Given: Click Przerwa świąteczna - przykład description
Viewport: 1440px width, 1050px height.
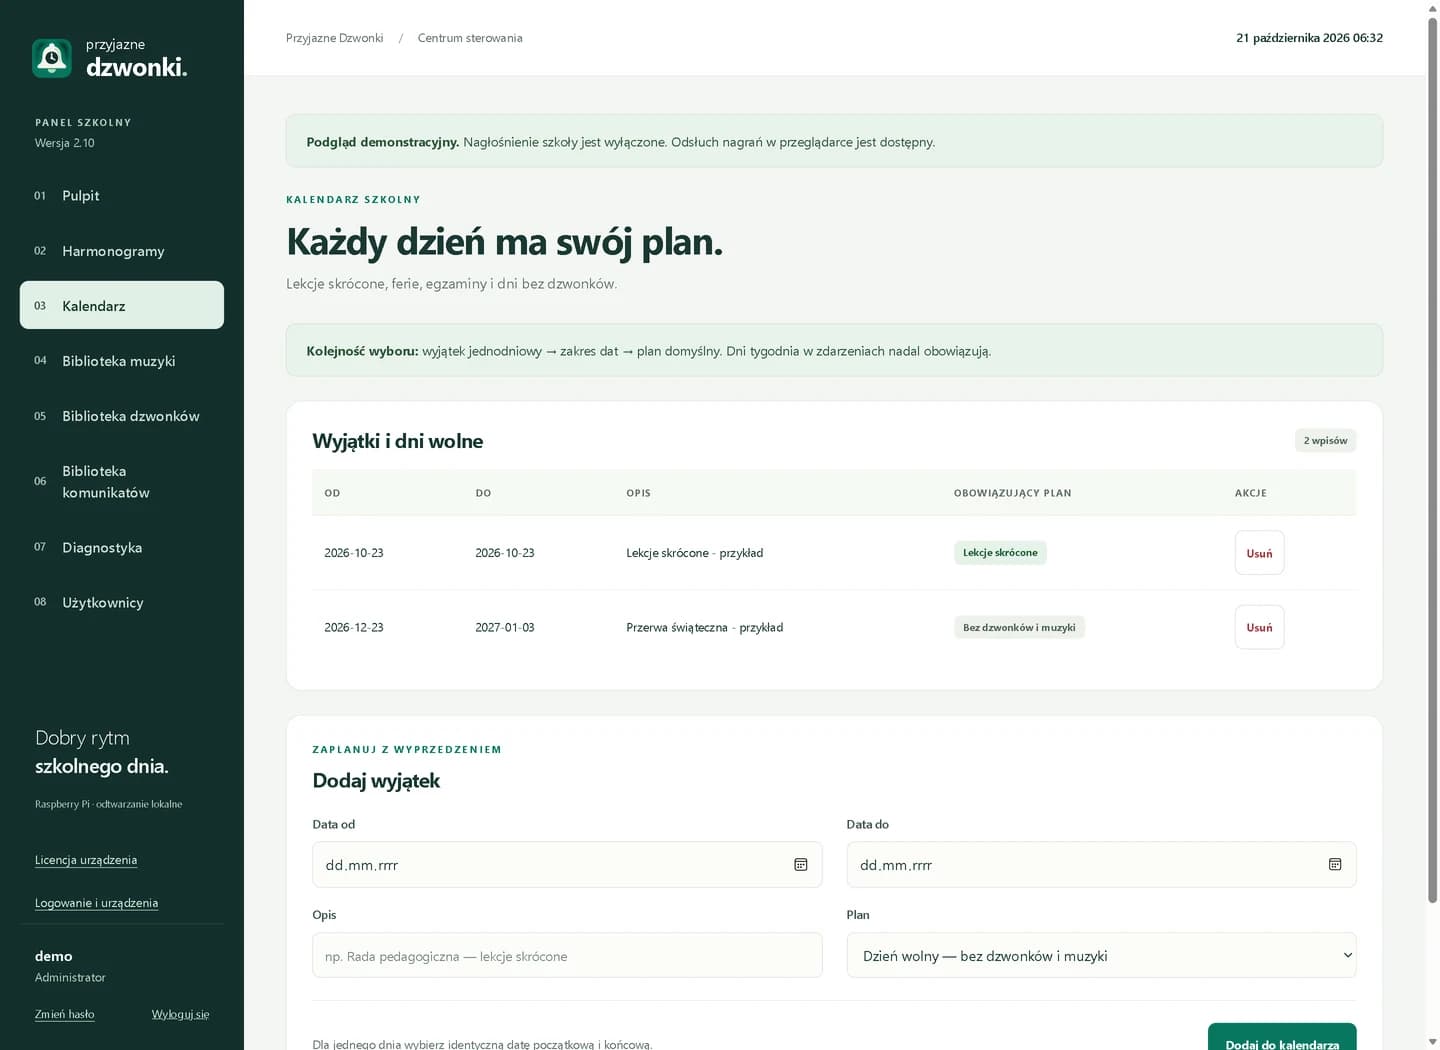Looking at the screenshot, I should [x=705, y=627].
